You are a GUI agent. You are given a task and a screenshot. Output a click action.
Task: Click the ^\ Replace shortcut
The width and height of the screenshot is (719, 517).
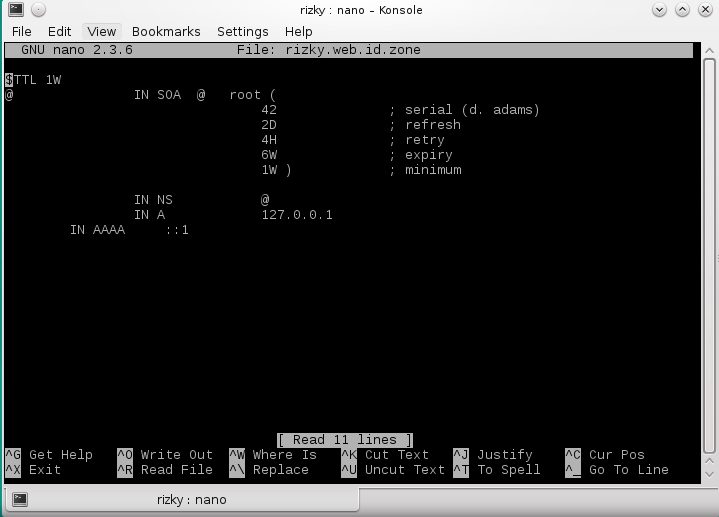point(269,470)
